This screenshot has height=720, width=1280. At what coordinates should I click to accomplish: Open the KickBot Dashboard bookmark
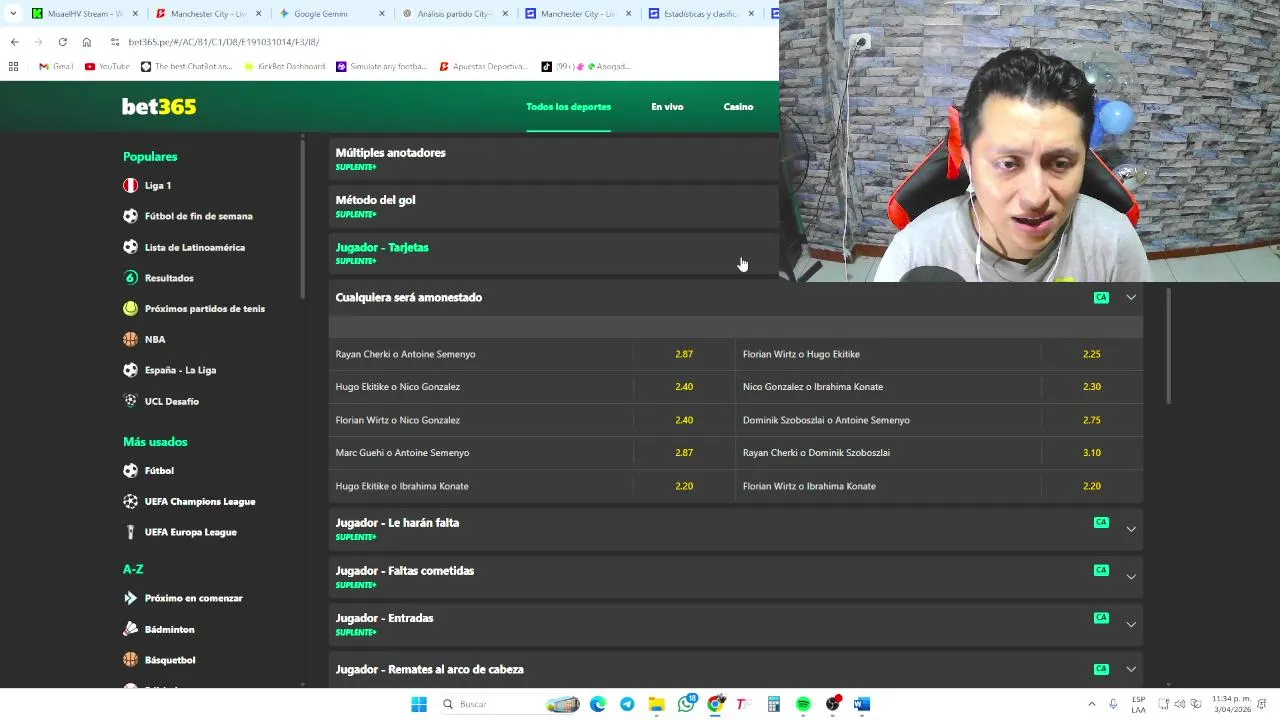(284, 66)
